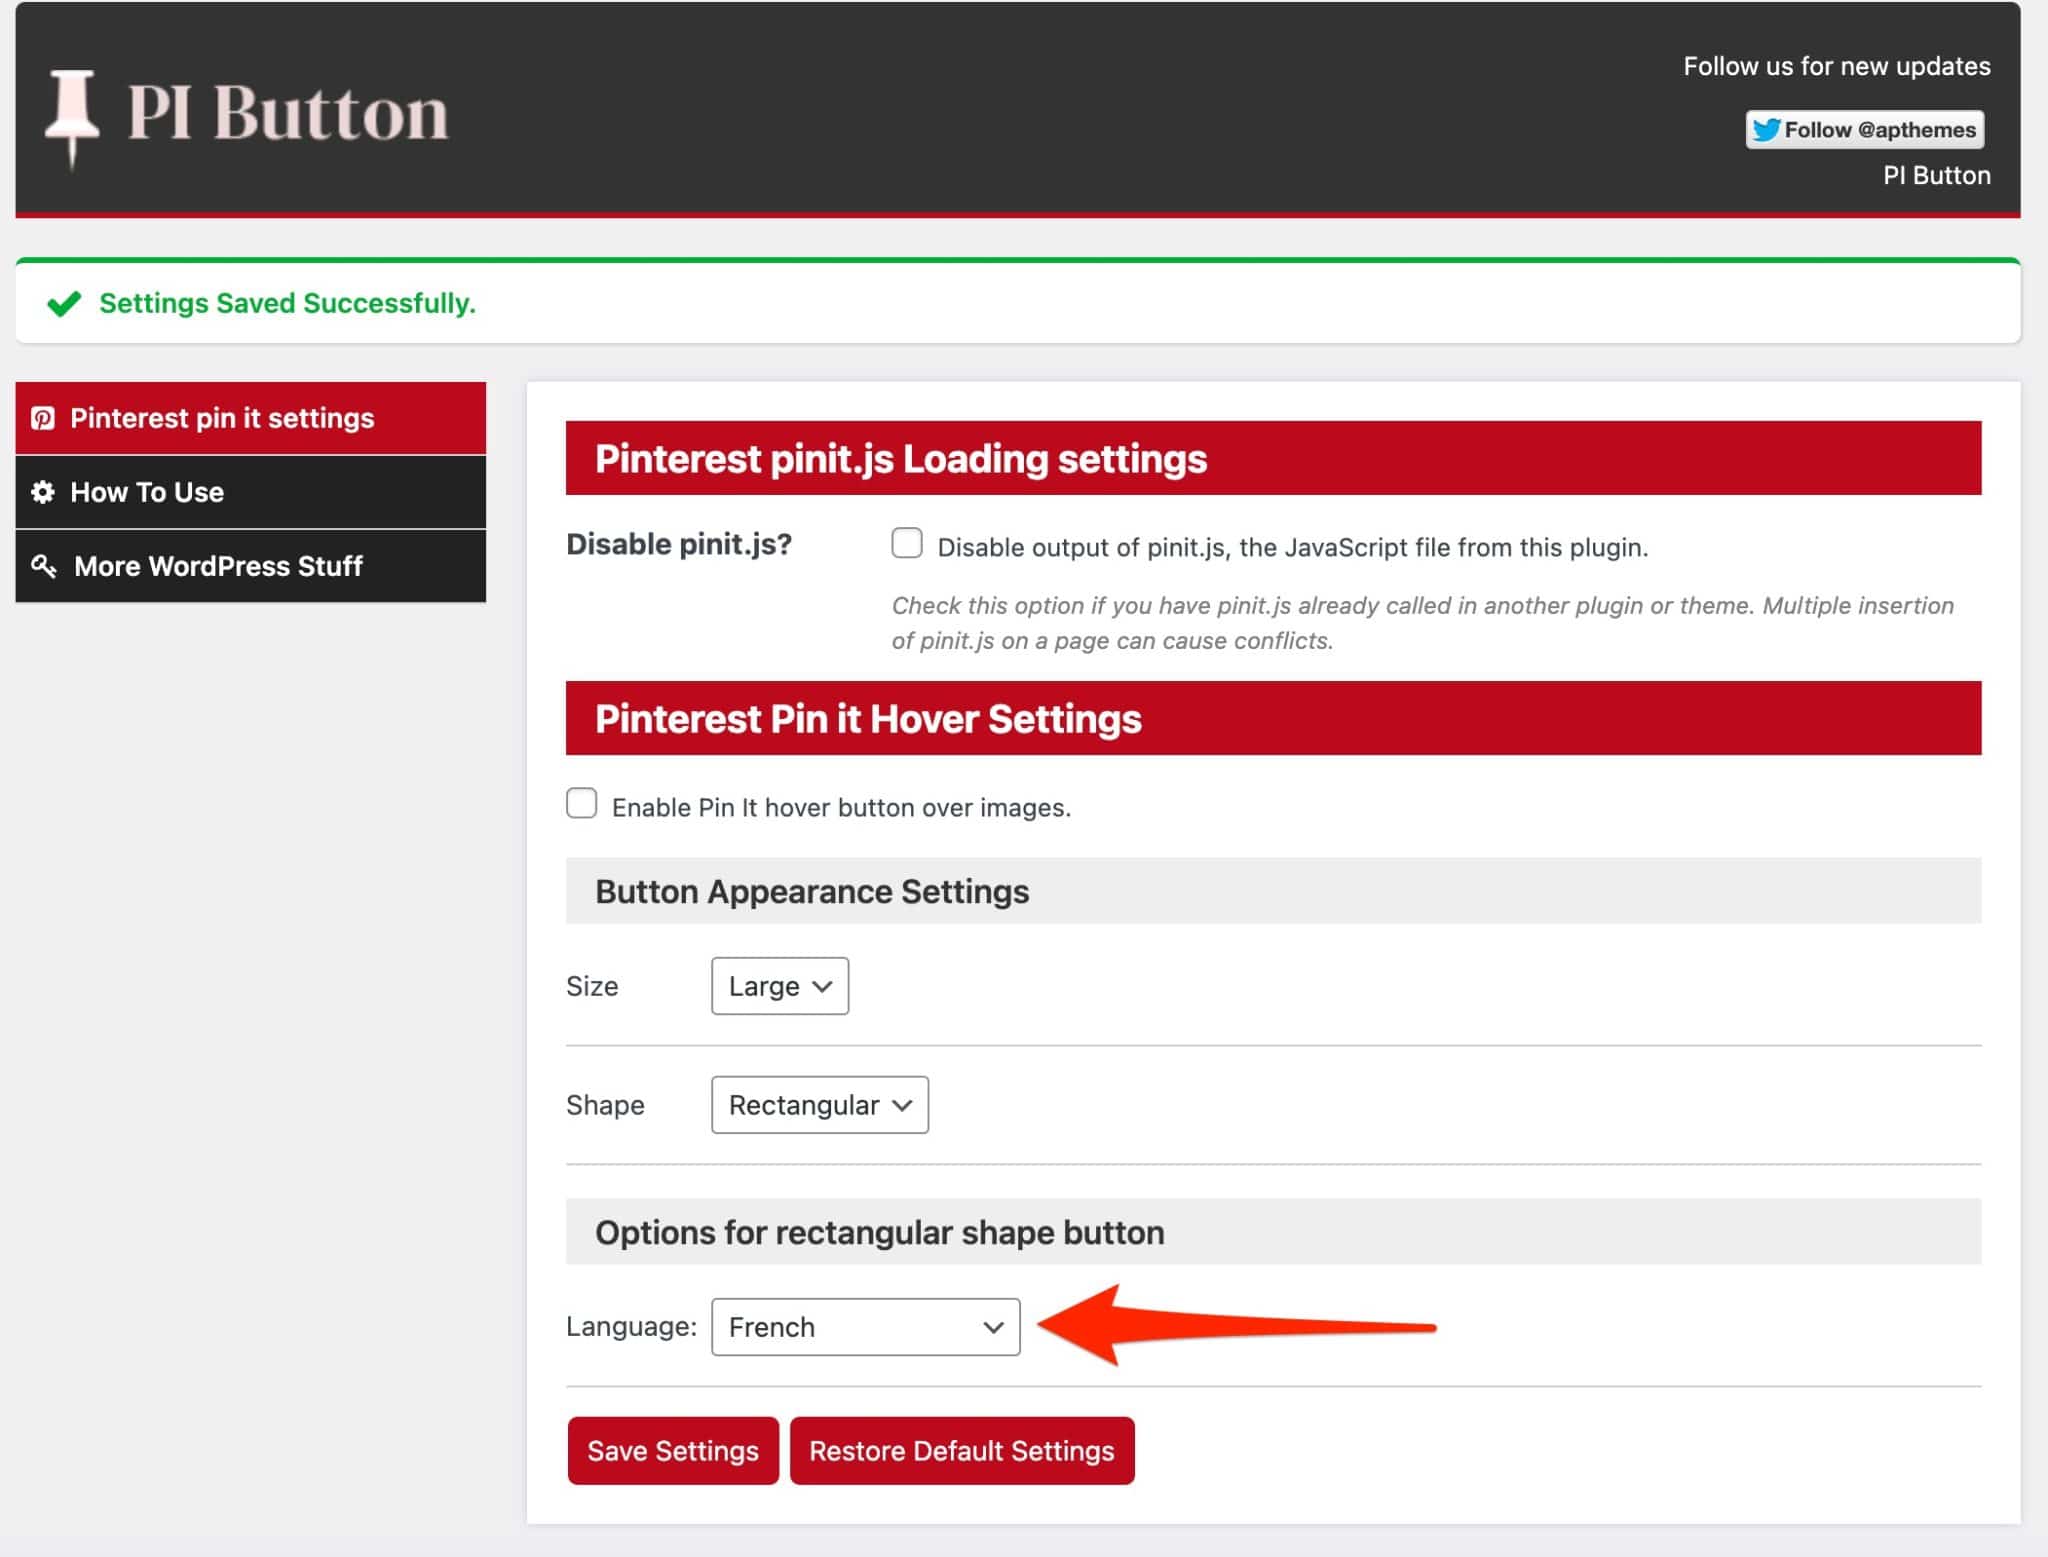Click the Settings Saved Successfully message
Viewport: 2048px width, 1557px height.
[288, 303]
